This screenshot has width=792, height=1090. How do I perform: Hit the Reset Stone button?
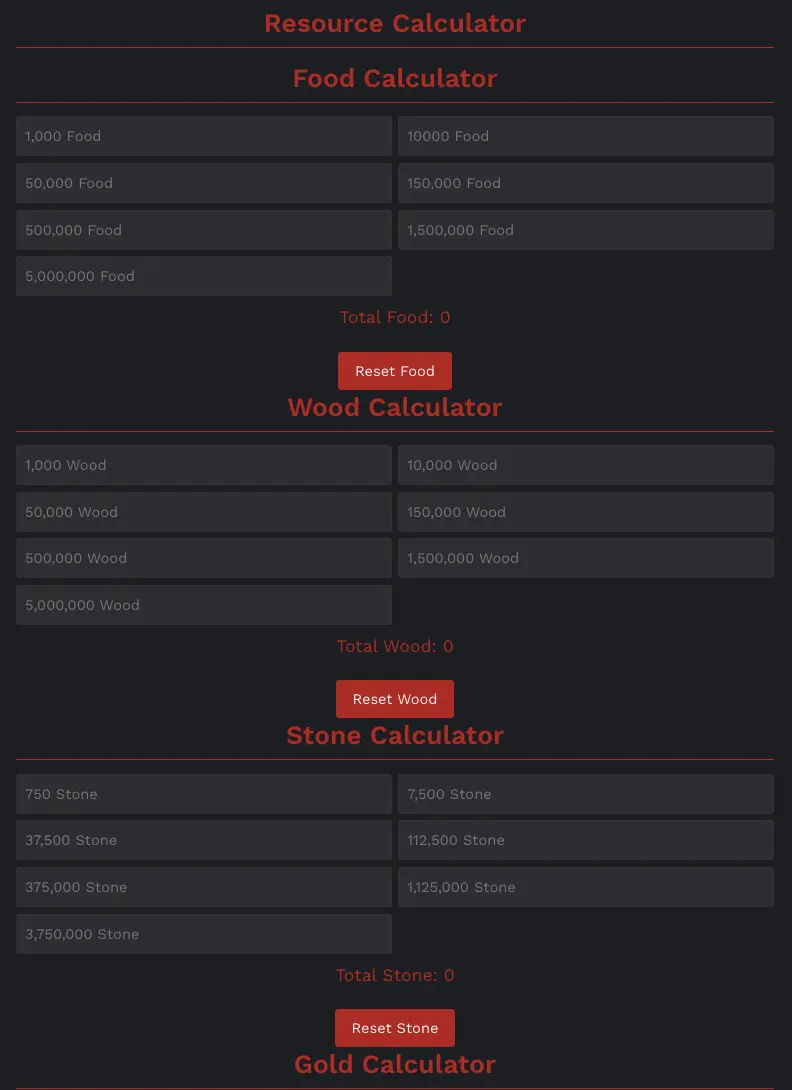pyautogui.click(x=394, y=1028)
